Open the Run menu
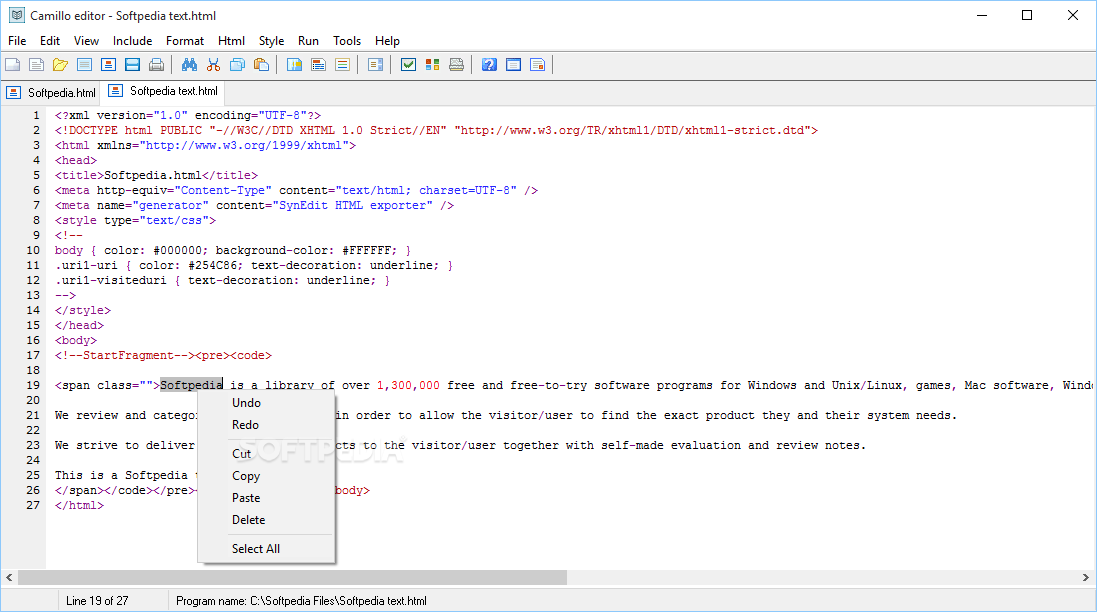The image size is (1097, 612). point(308,41)
